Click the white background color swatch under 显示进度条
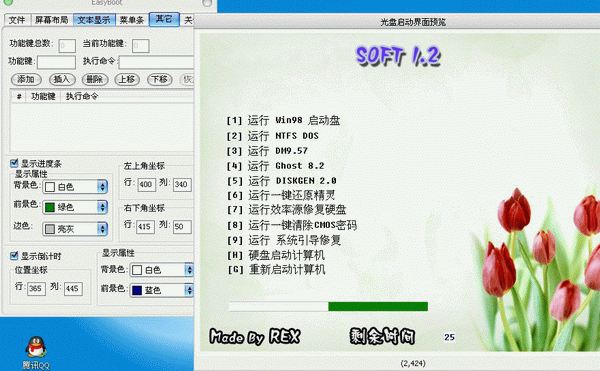Image resolution: width=600 pixels, height=371 pixels. (x=50, y=187)
